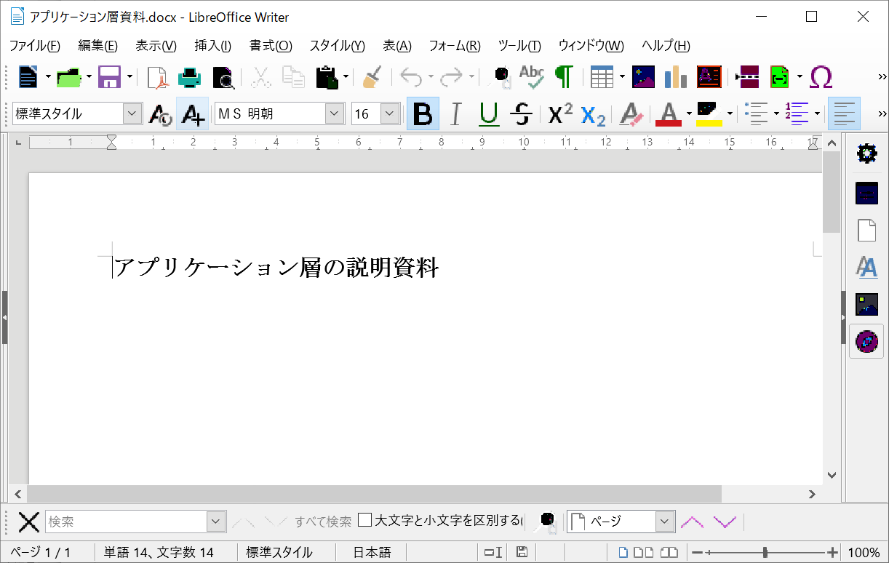This screenshot has height=563, width=889.
Task: Enable 大文字と小文字を区別する checkbox
Action: [365, 520]
